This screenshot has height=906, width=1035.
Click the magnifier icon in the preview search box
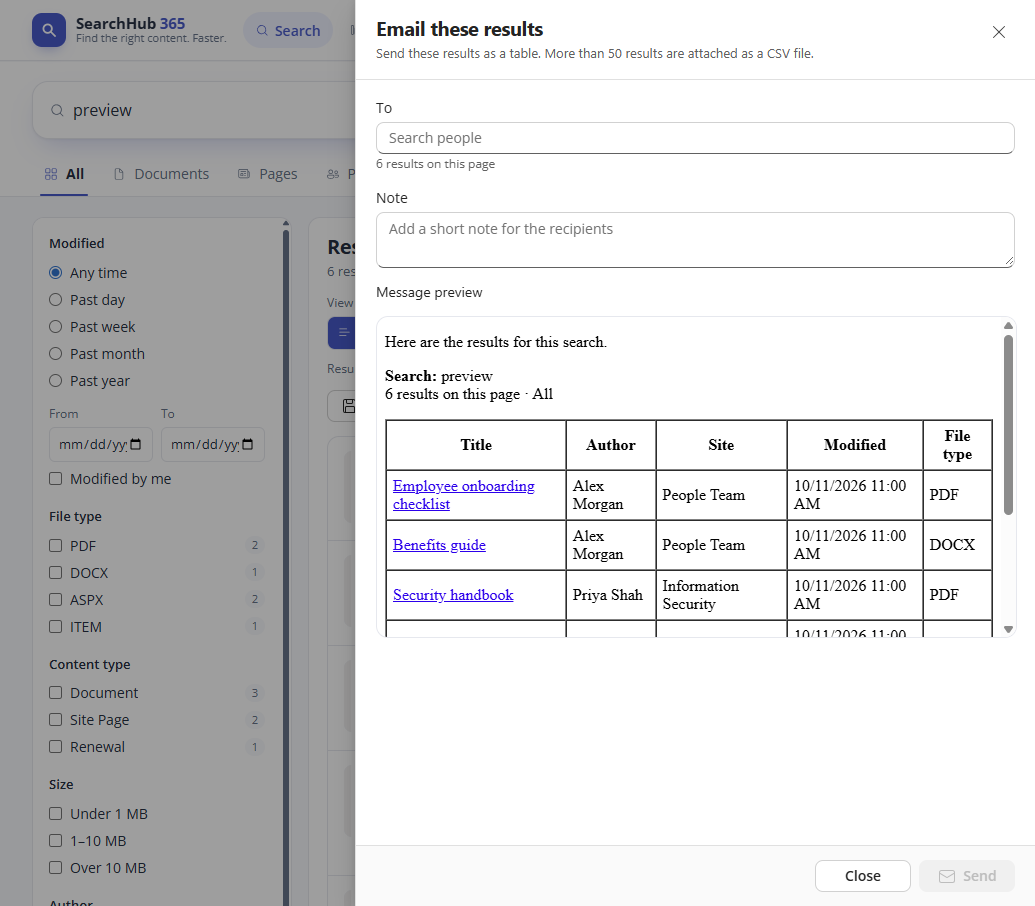[57, 110]
